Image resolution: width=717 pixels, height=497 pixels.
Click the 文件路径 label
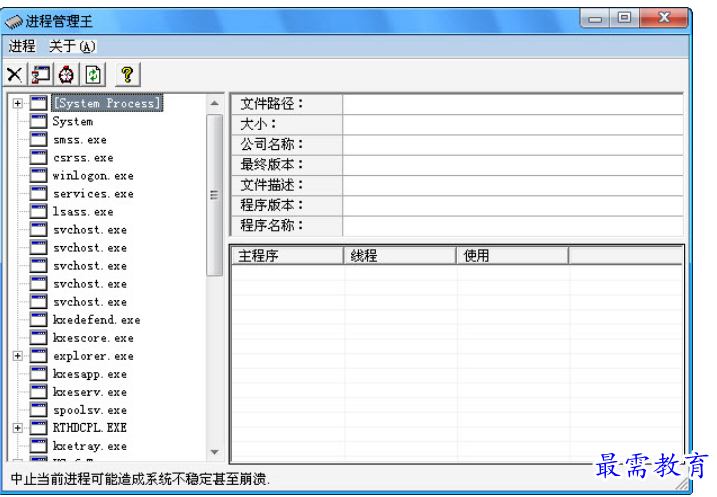pos(272,104)
